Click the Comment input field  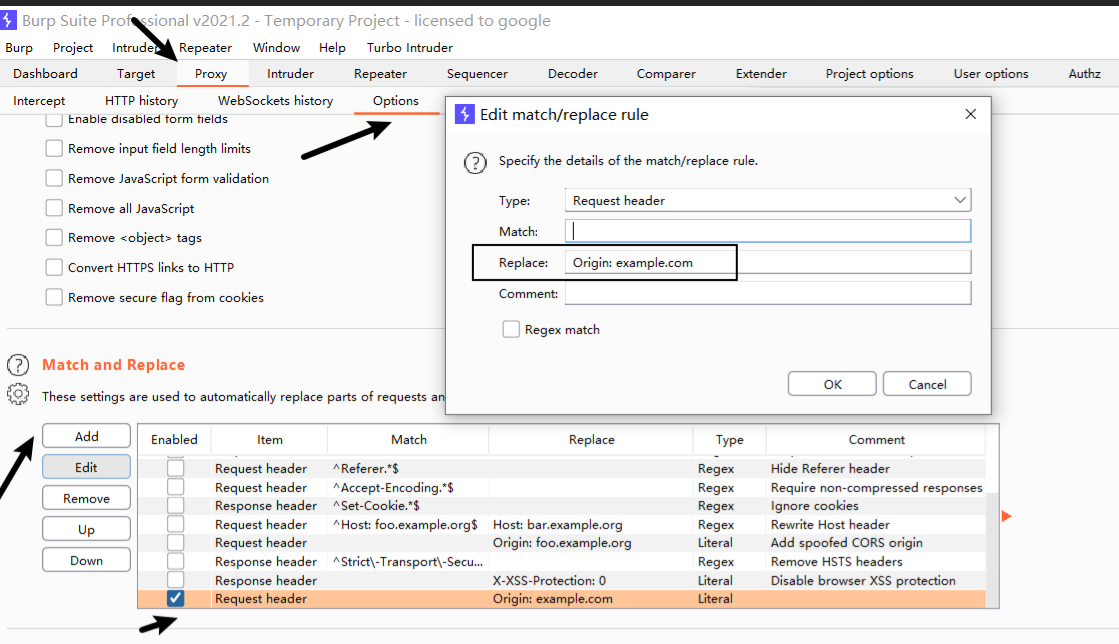click(x=768, y=293)
